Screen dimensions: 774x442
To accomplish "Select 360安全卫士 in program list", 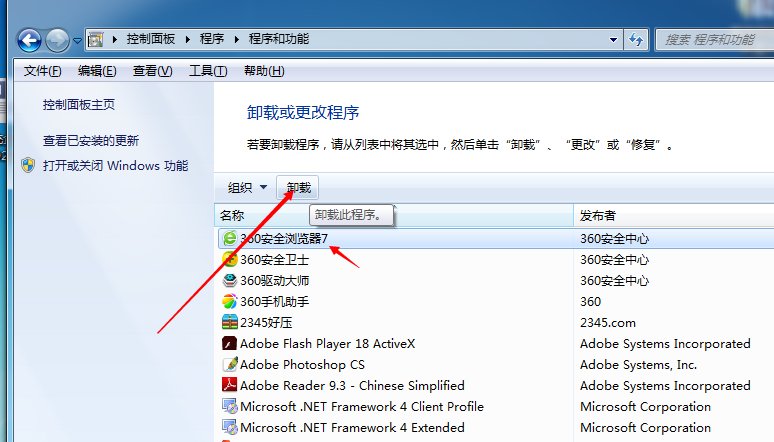I will (x=274, y=259).
